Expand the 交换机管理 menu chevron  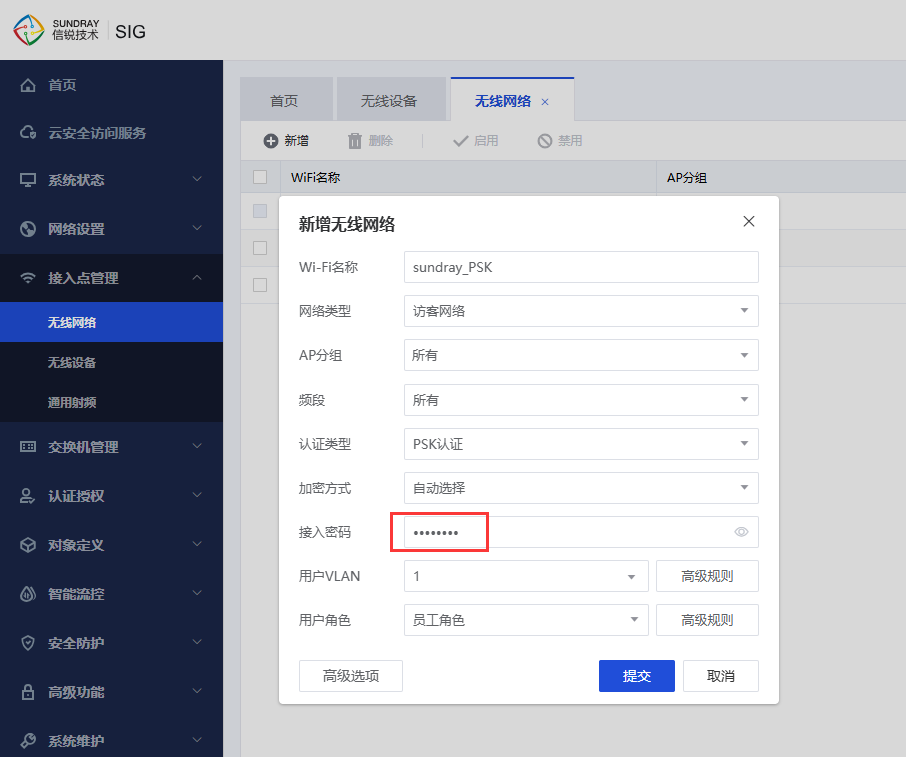[197, 446]
